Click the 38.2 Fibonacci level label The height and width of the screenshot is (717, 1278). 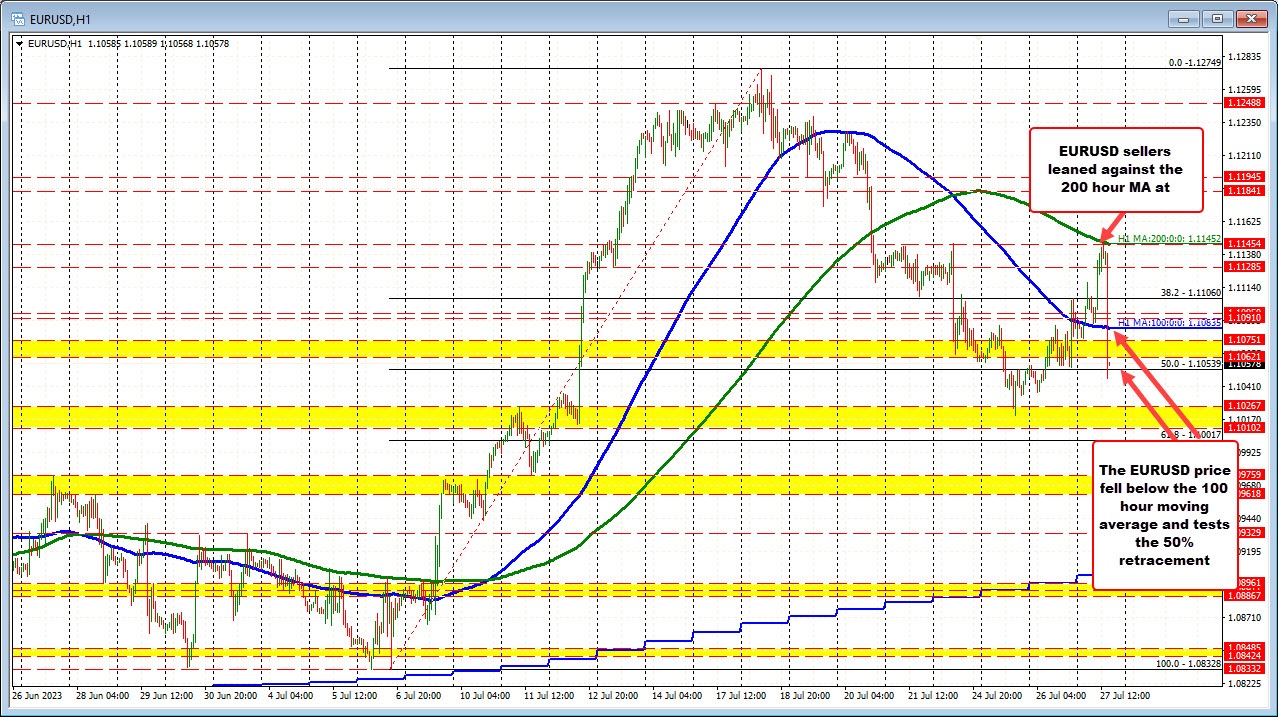(1190, 293)
